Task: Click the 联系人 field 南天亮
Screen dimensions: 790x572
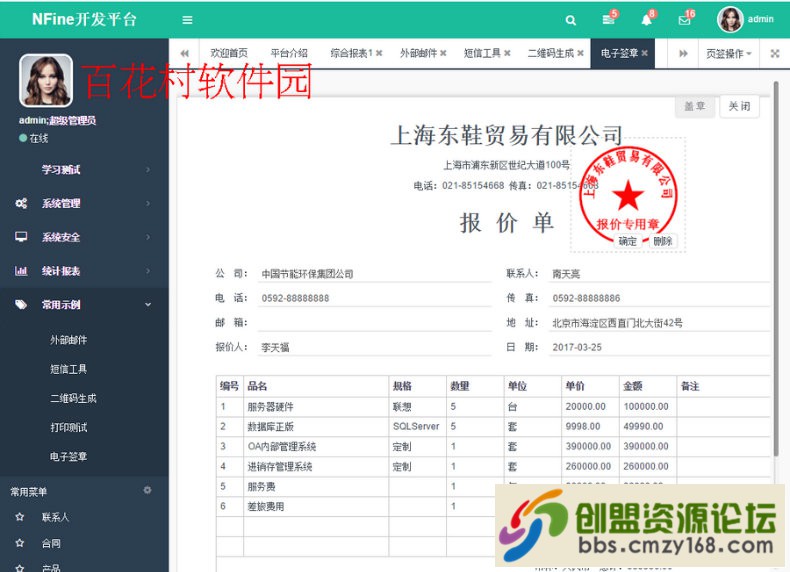Action: click(x=659, y=274)
